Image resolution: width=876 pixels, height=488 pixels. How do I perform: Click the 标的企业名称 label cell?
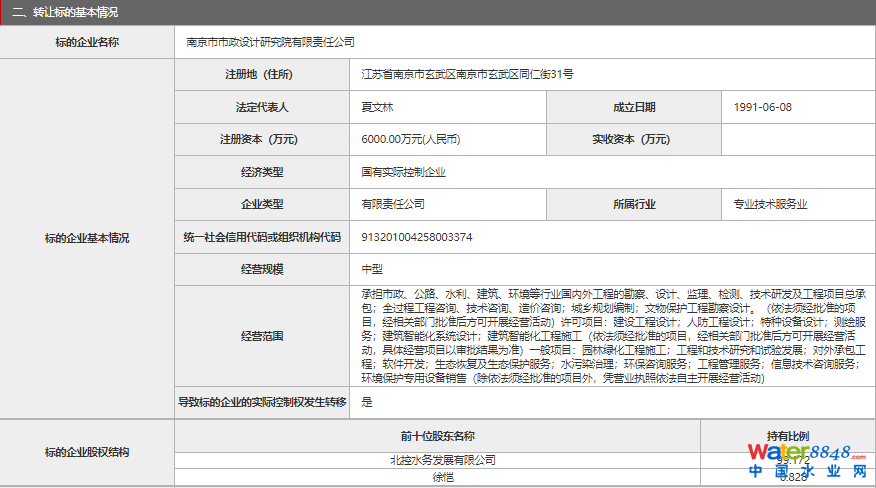87,42
